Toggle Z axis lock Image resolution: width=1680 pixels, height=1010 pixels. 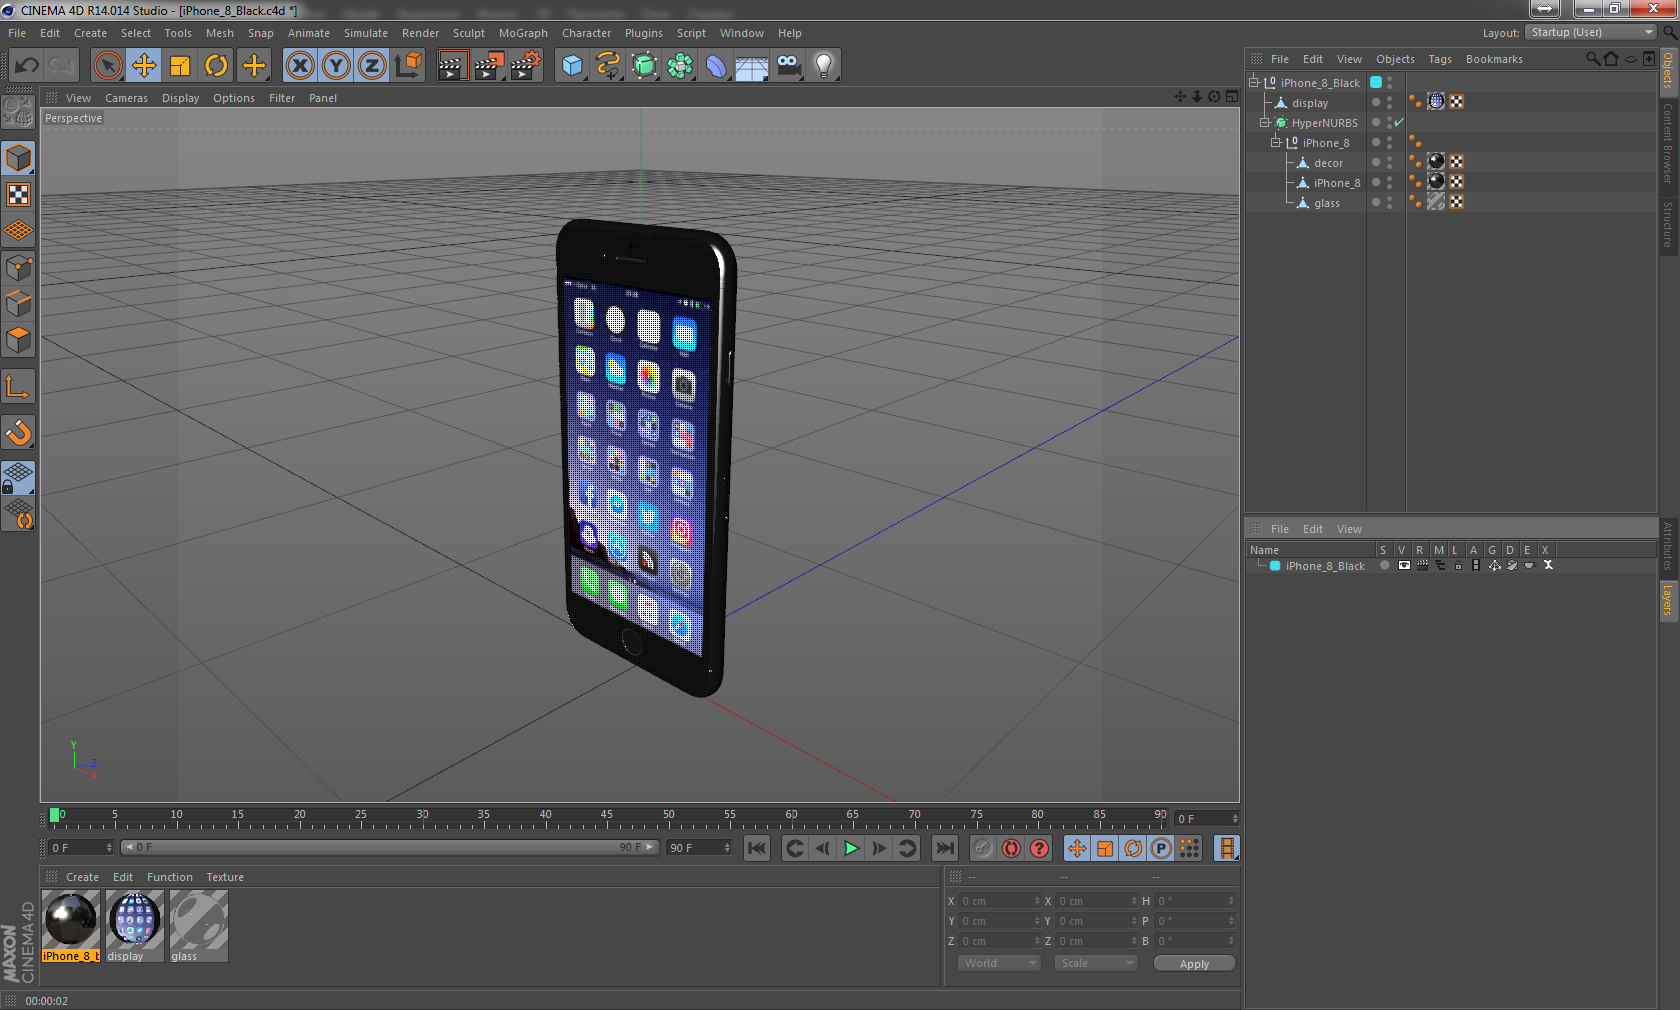[372, 66]
